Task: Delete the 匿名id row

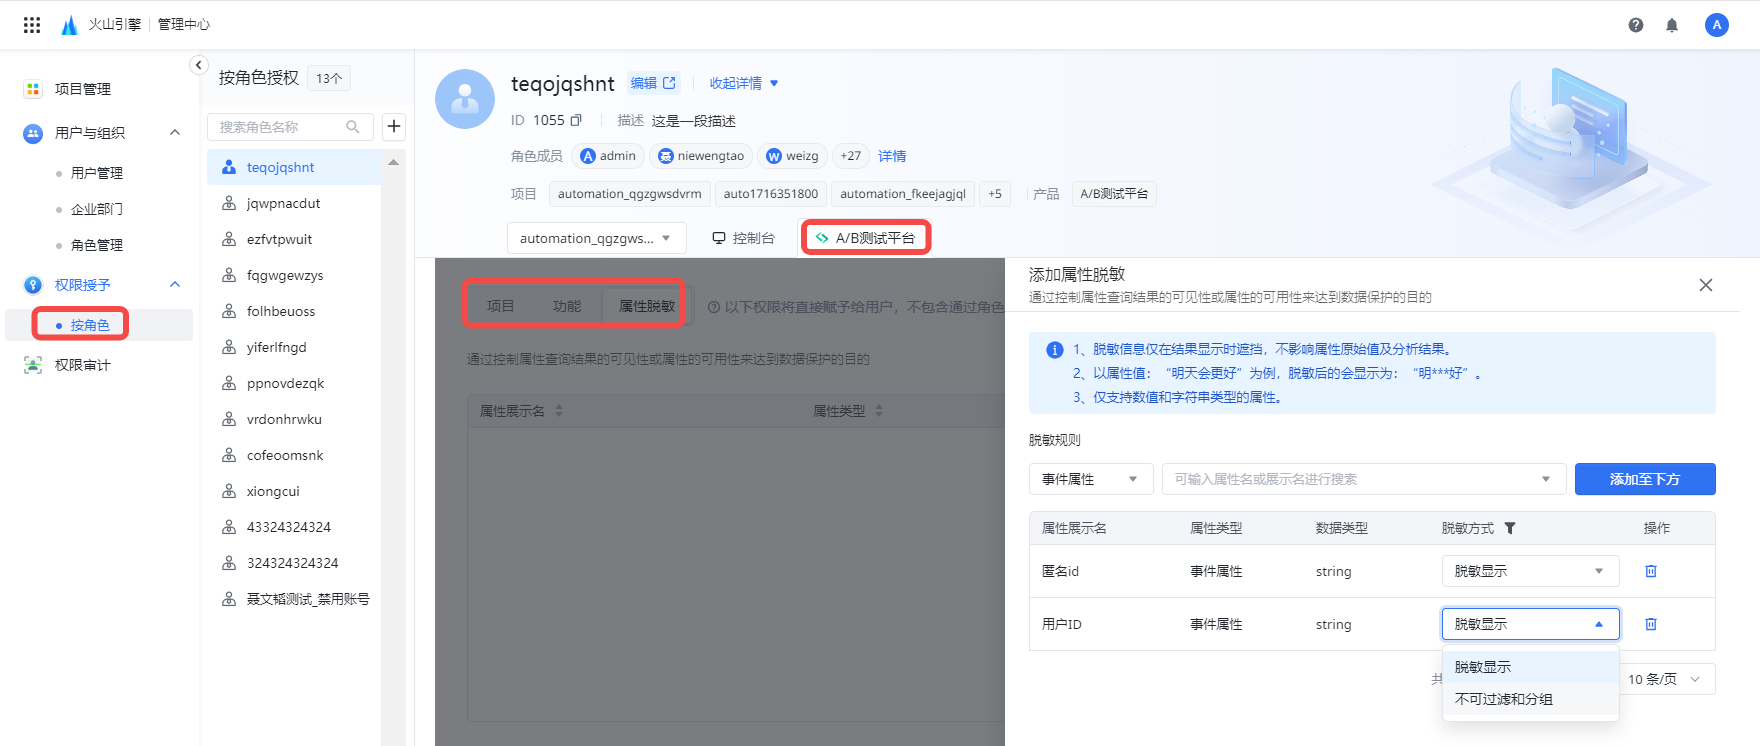Action: coord(1651,571)
